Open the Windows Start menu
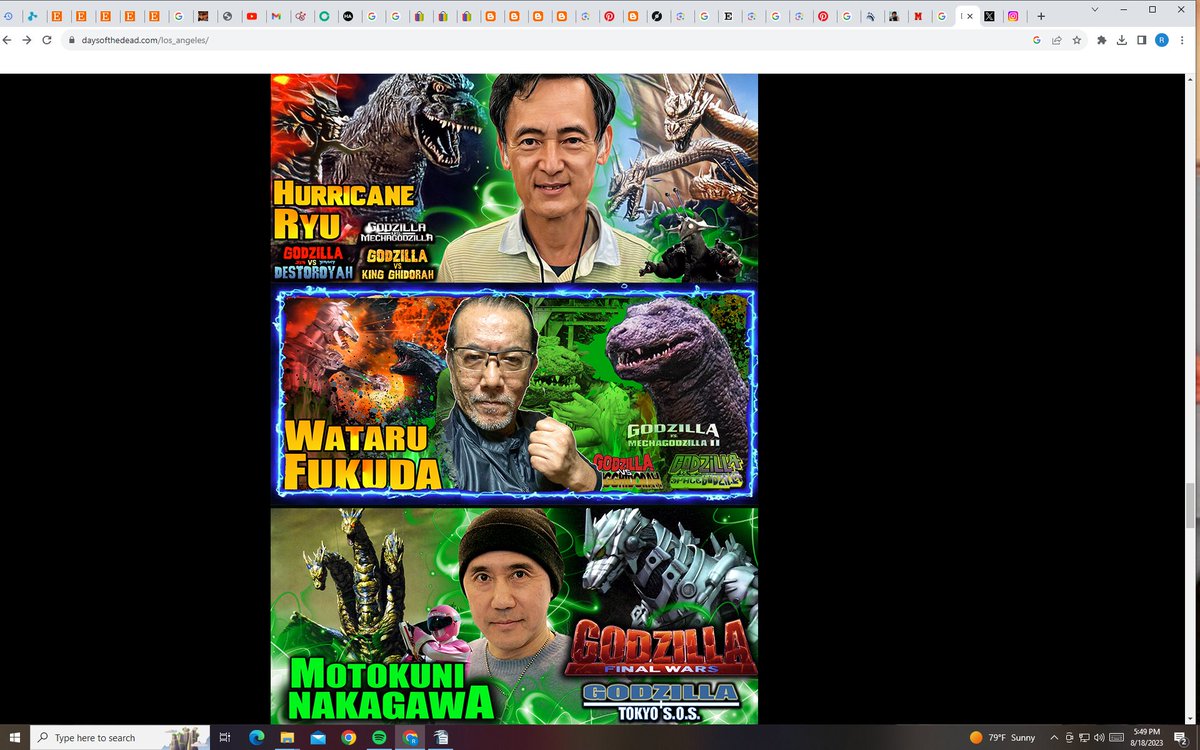 click(15, 738)
